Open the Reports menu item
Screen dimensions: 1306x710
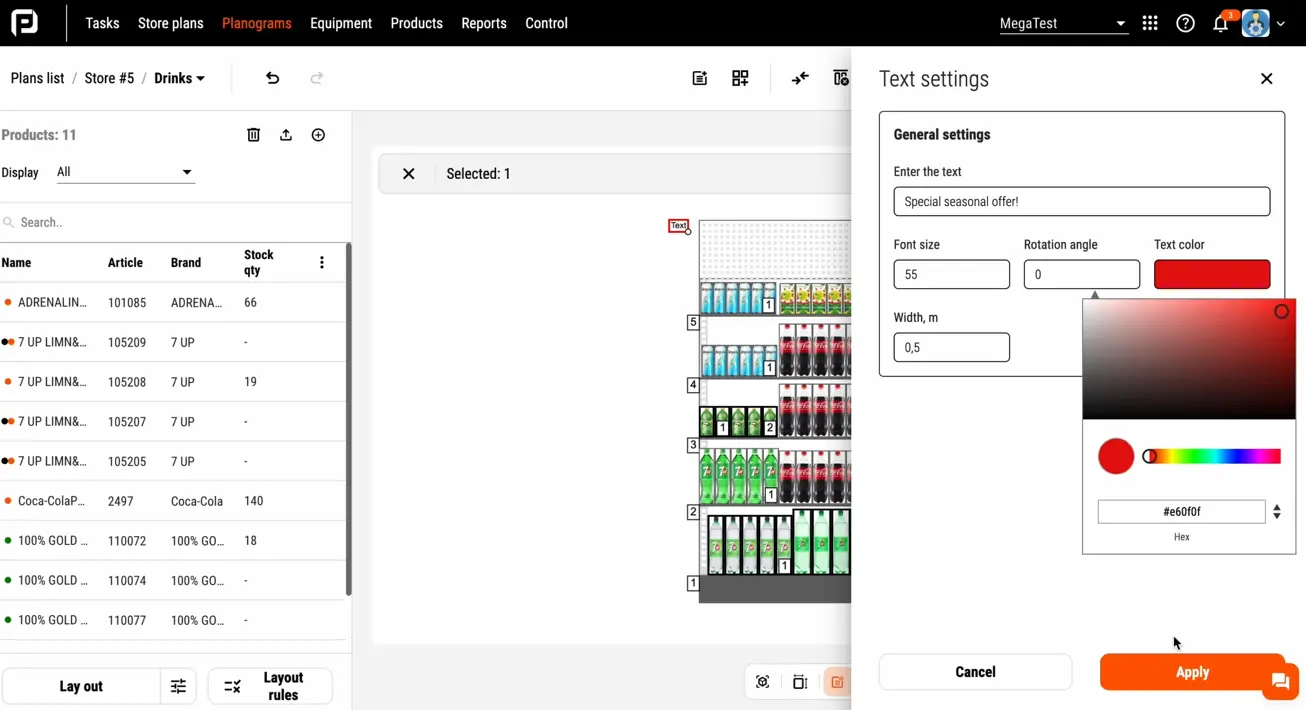coord(483,23)
